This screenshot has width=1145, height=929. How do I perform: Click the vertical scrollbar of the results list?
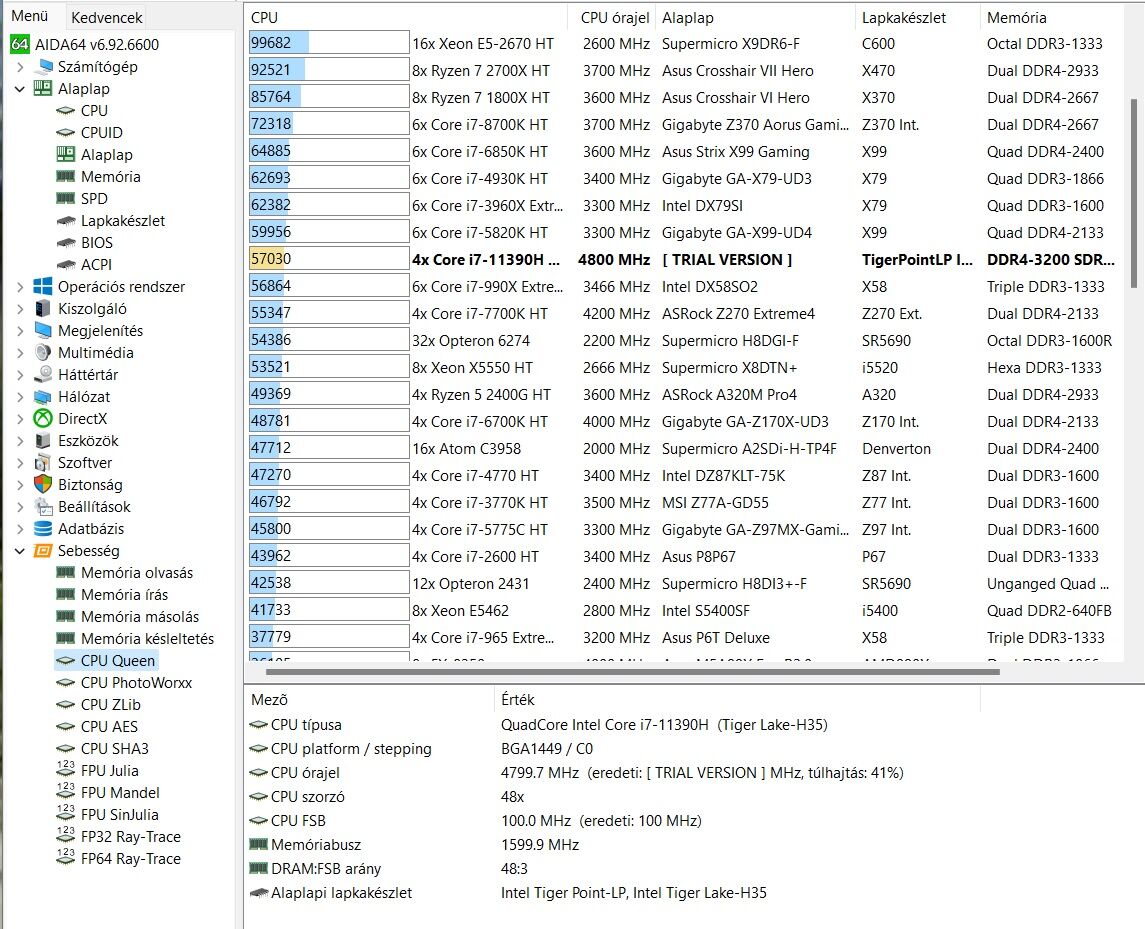coord(1133,194)
